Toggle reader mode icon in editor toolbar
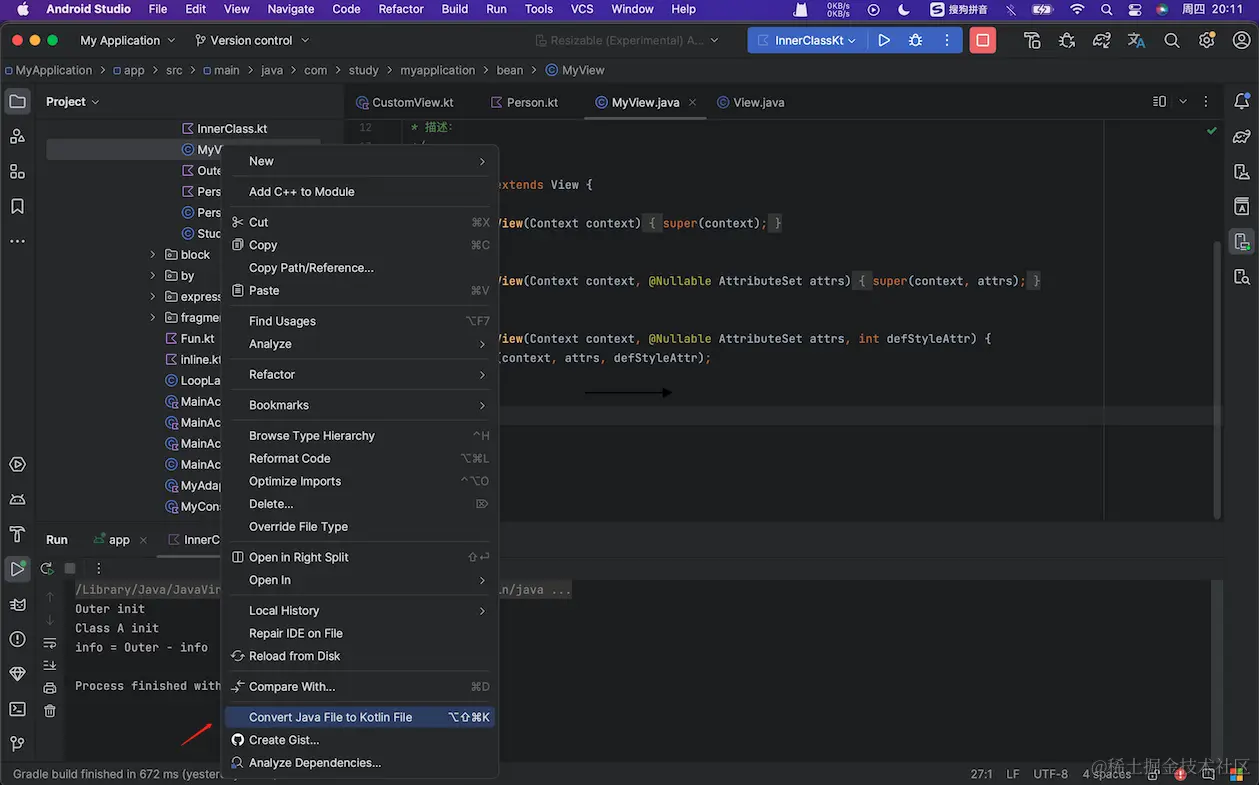Screen dimensions: 1259x785 (1160, 102)
